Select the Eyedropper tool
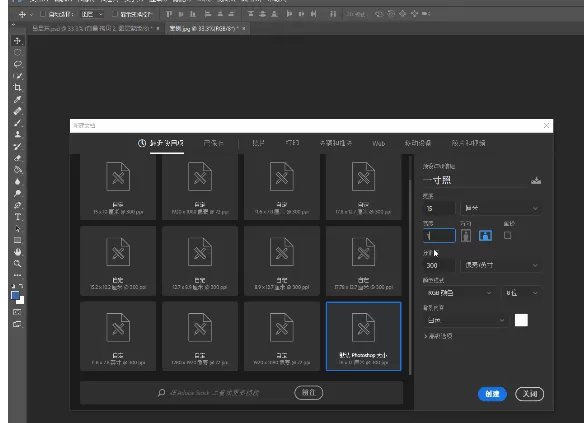This screenshot has height=423, width=584. pos(18,99)
